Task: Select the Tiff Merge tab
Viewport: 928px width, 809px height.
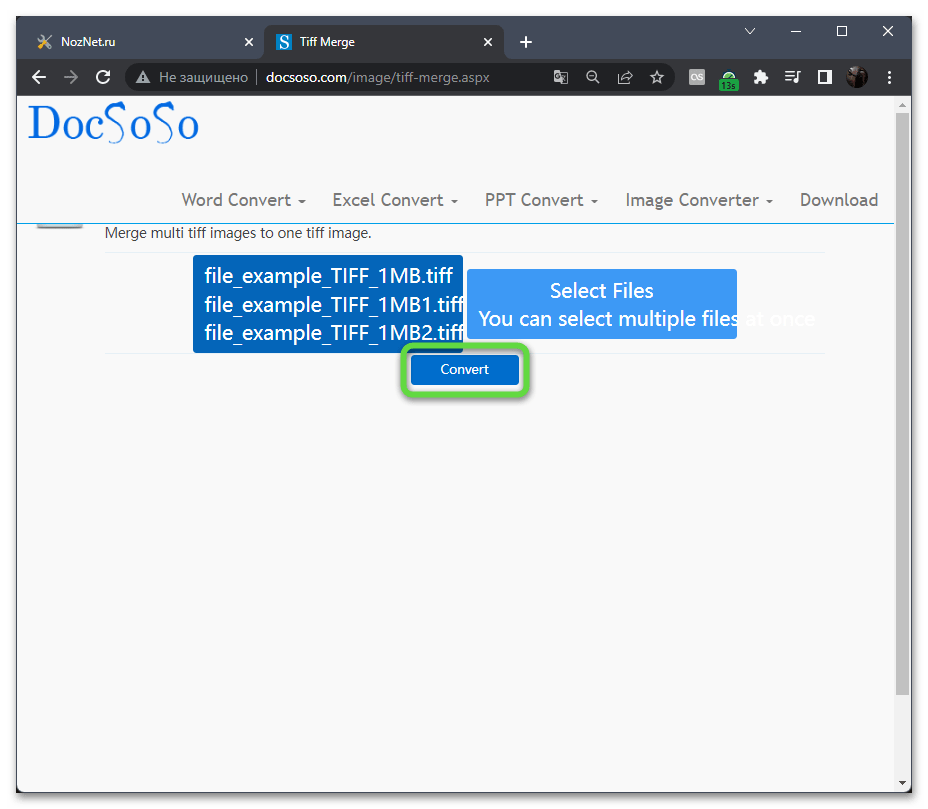Action: point(384,42)
